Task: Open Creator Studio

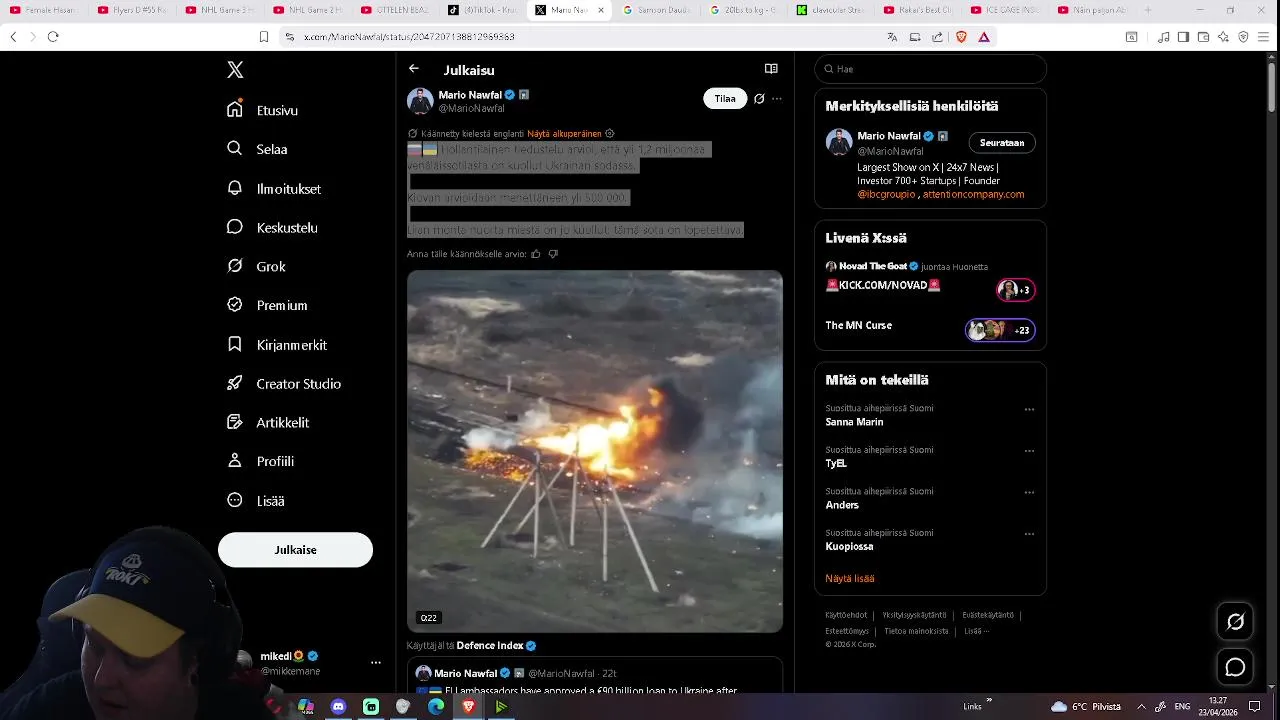Action: [x=284, y=383]
